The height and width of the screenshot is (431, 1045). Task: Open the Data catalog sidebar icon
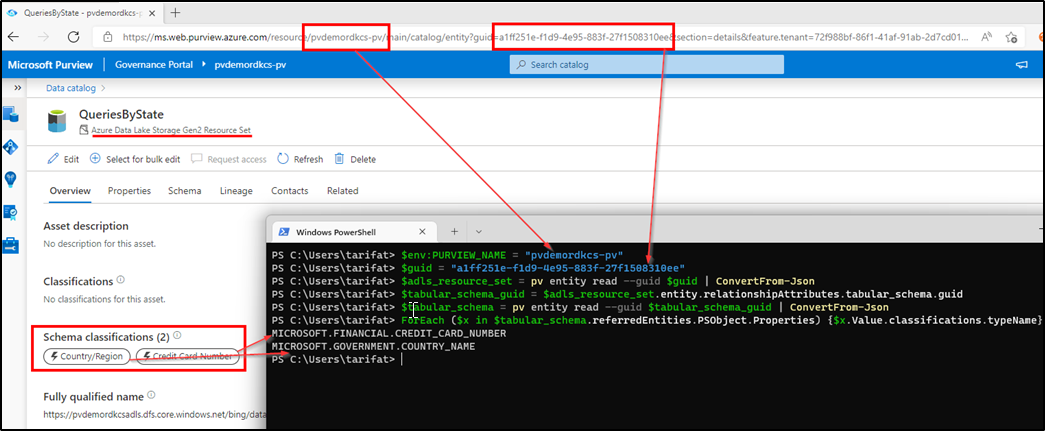(11, 115)
